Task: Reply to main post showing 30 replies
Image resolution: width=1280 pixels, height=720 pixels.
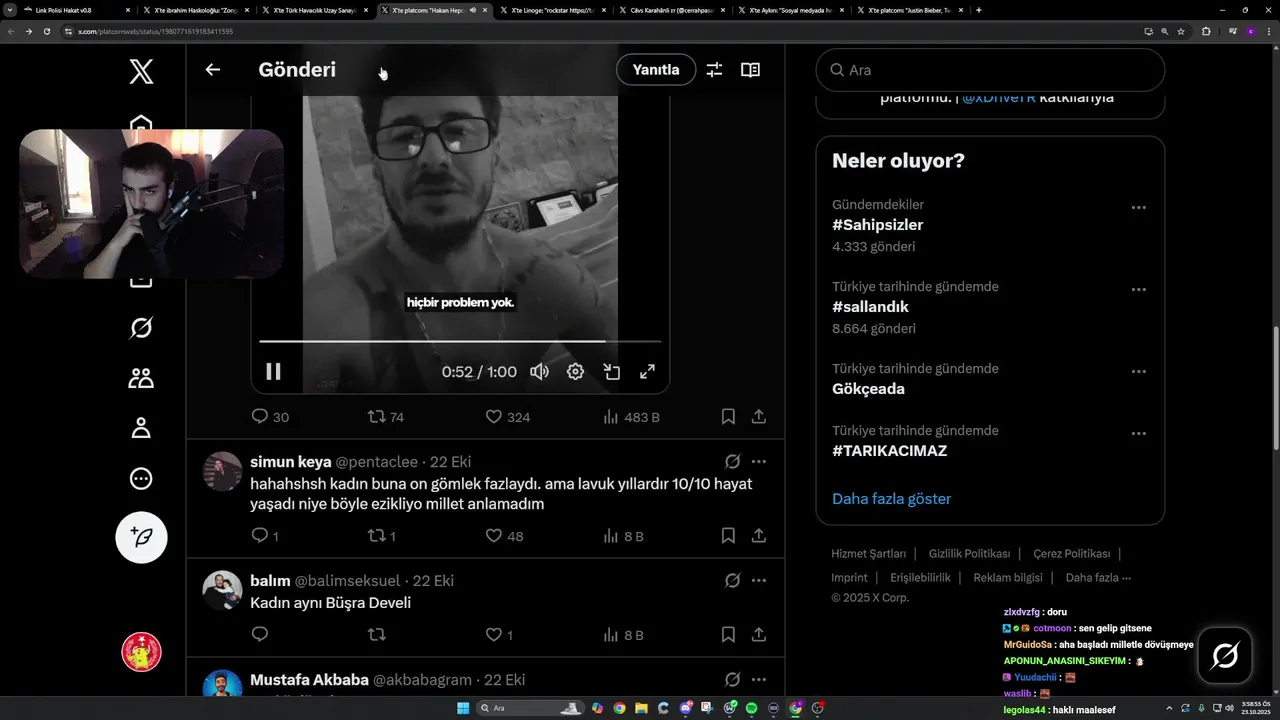Action: coord(269,417)
